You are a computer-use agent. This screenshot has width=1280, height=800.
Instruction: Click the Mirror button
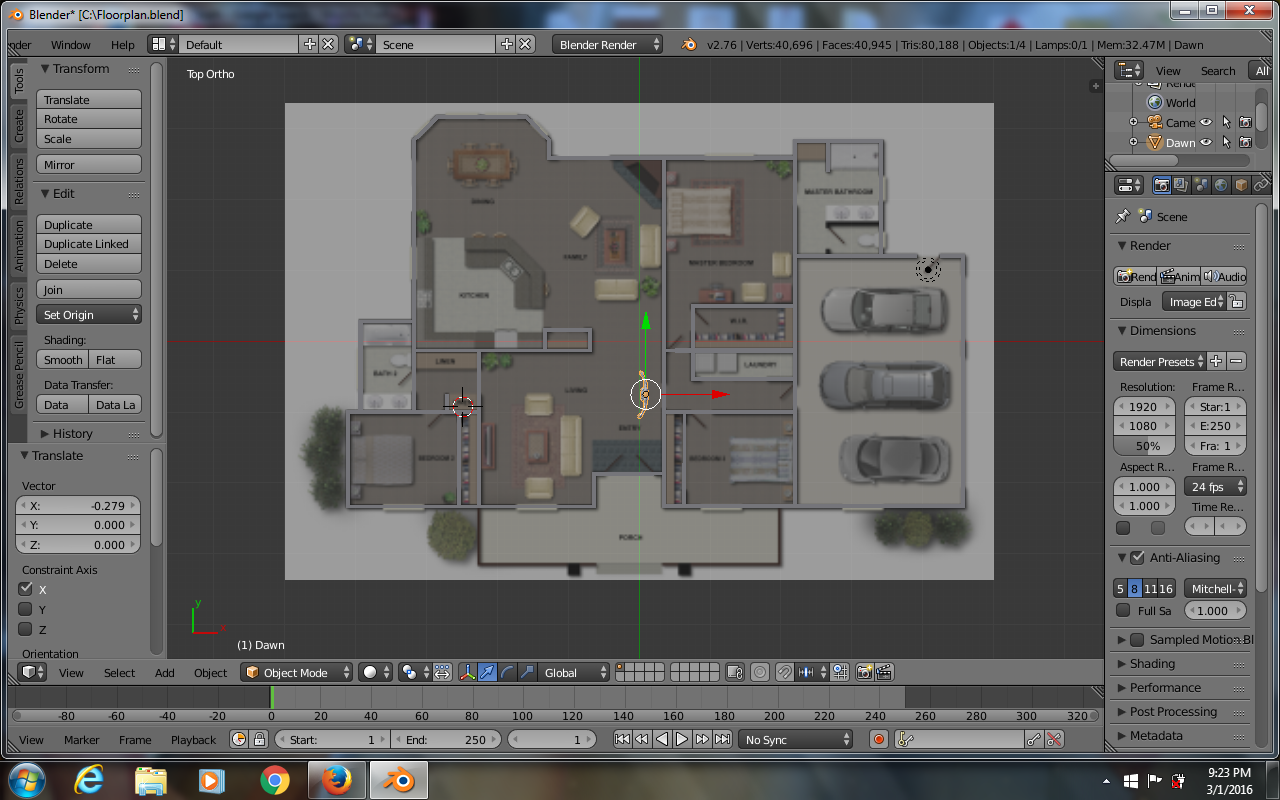tap(89, 165)
